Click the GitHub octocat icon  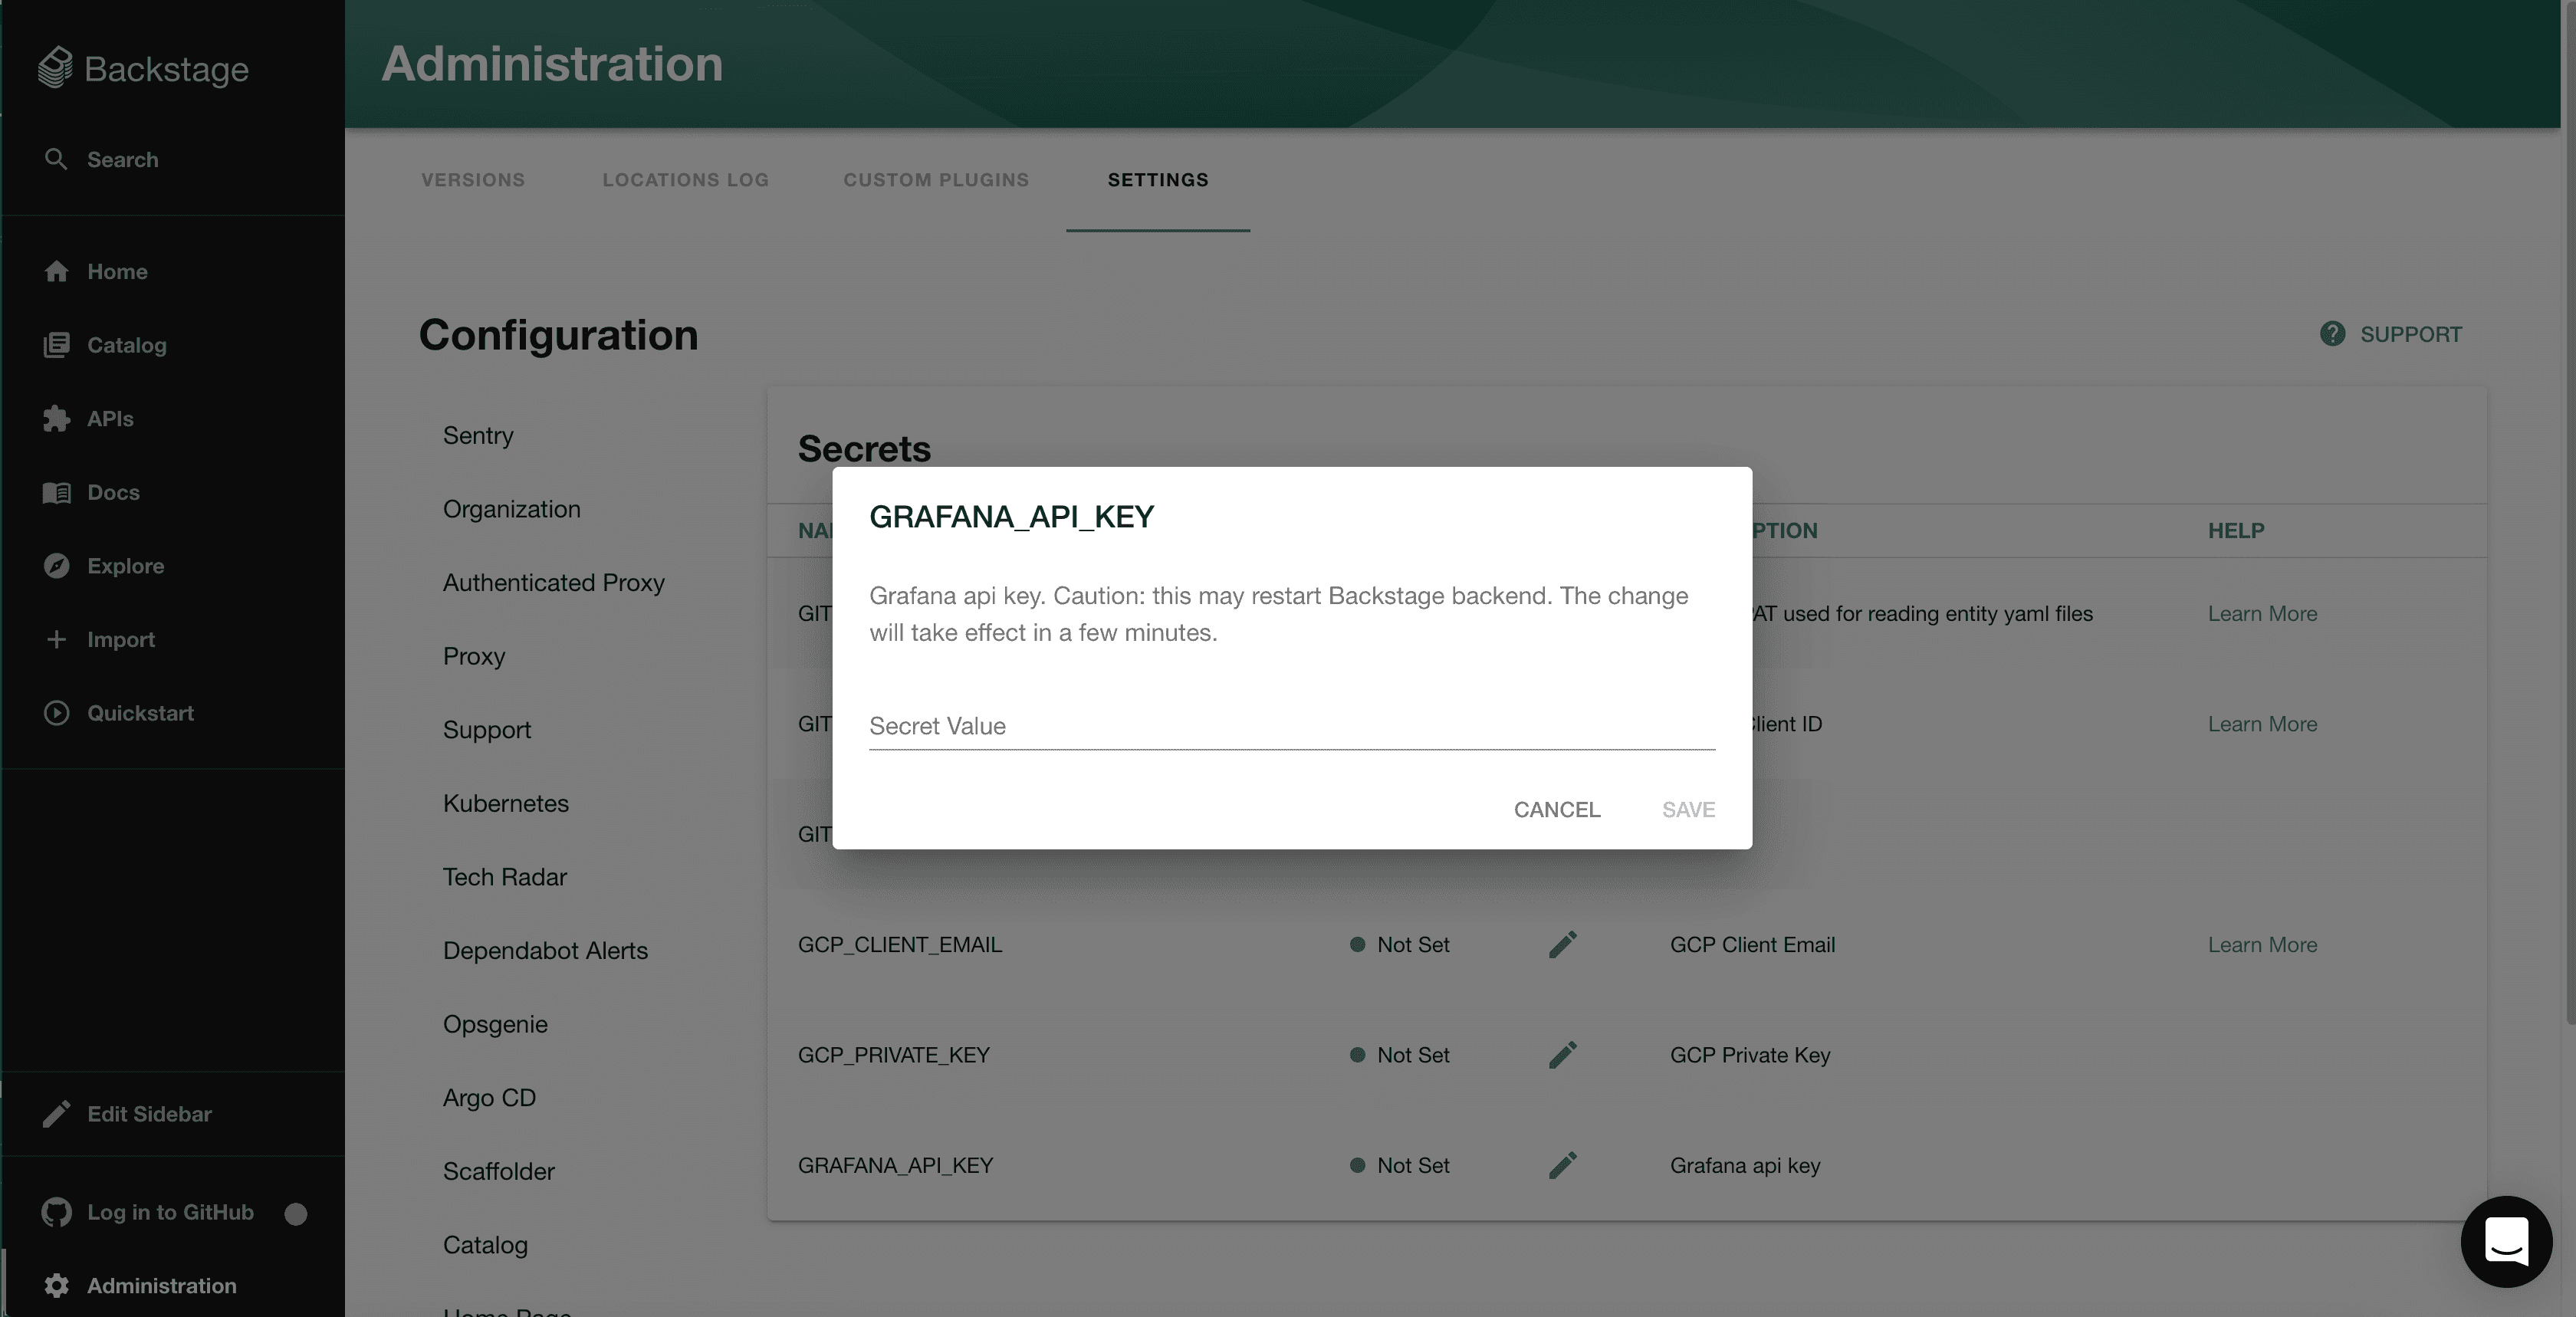click(x=56, y=1212)
